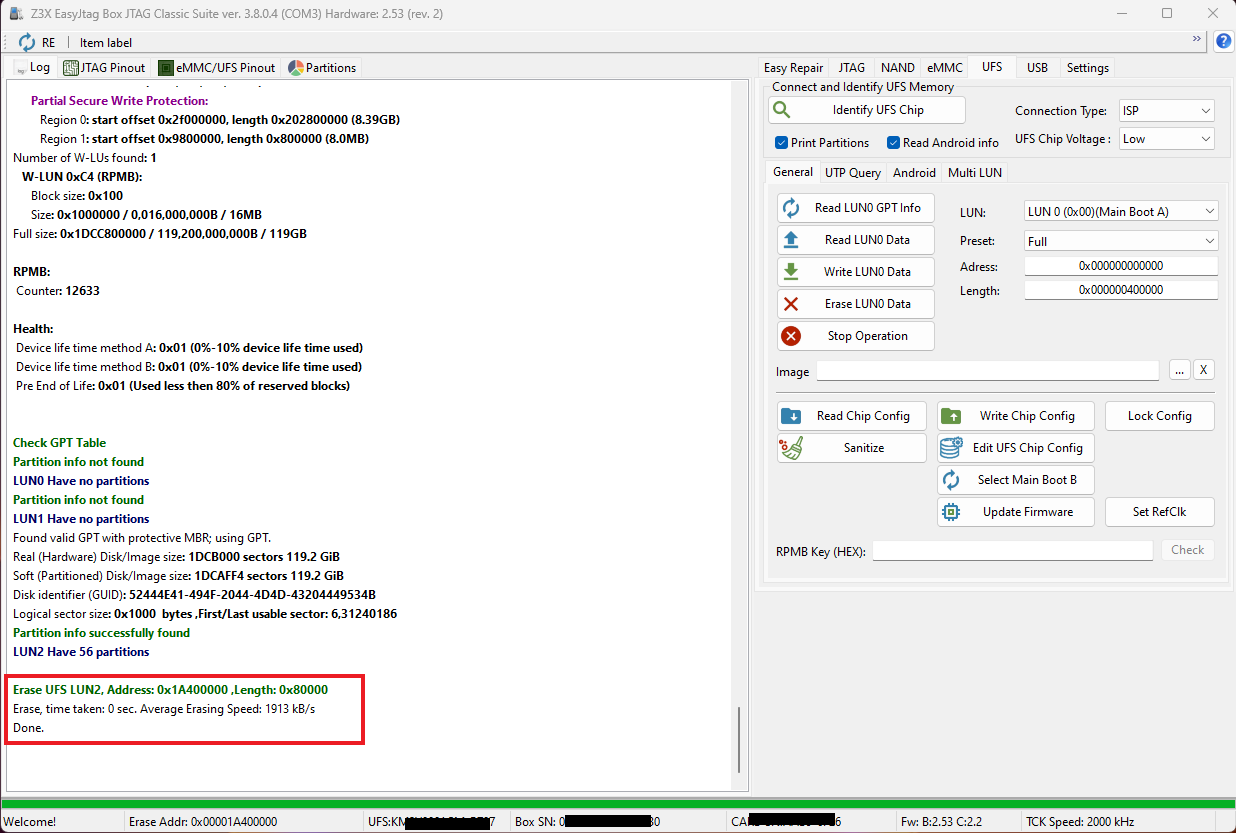
Task: Click the green download icon on Write LUN0 Data
Action: click(791, 271)
